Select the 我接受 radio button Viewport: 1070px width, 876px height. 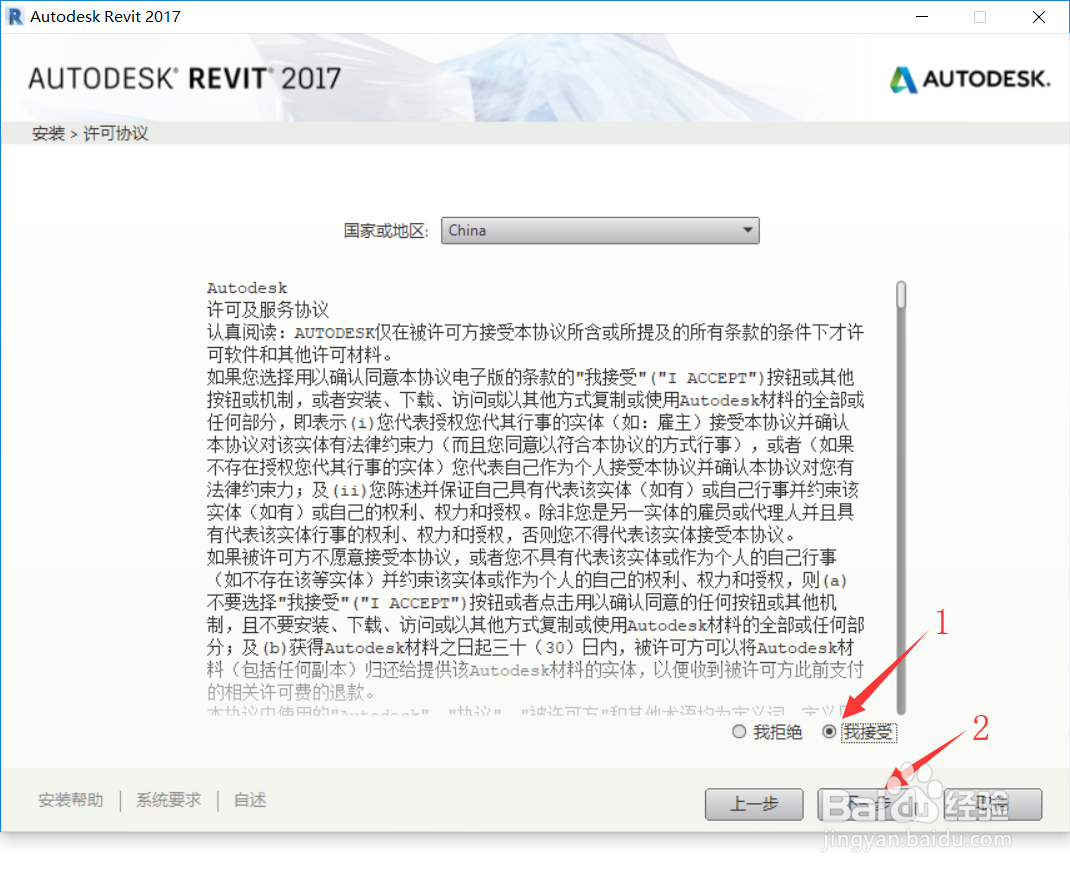[829, 732]
